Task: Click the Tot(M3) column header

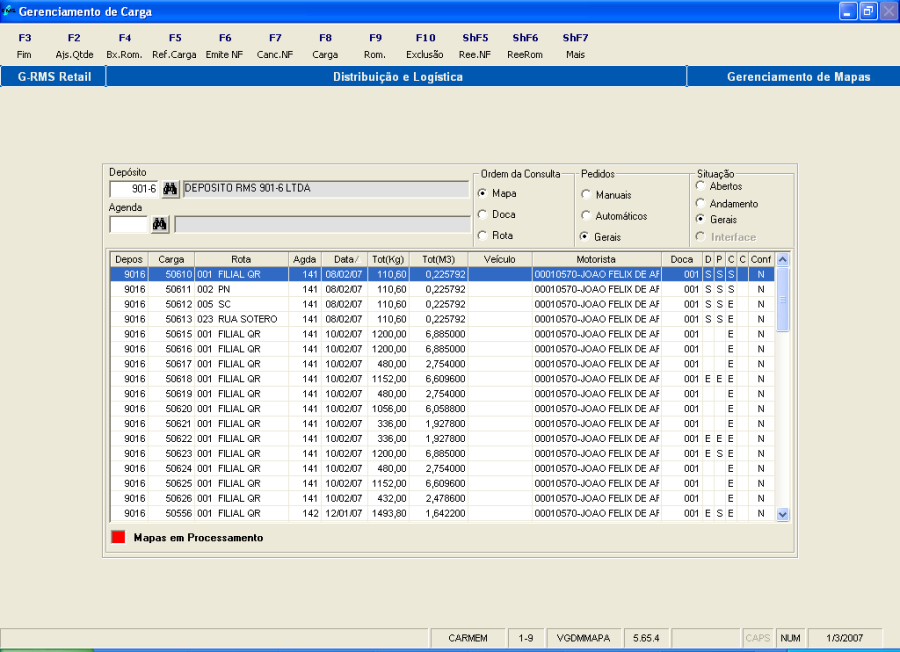Action: (x=439, y=259)
